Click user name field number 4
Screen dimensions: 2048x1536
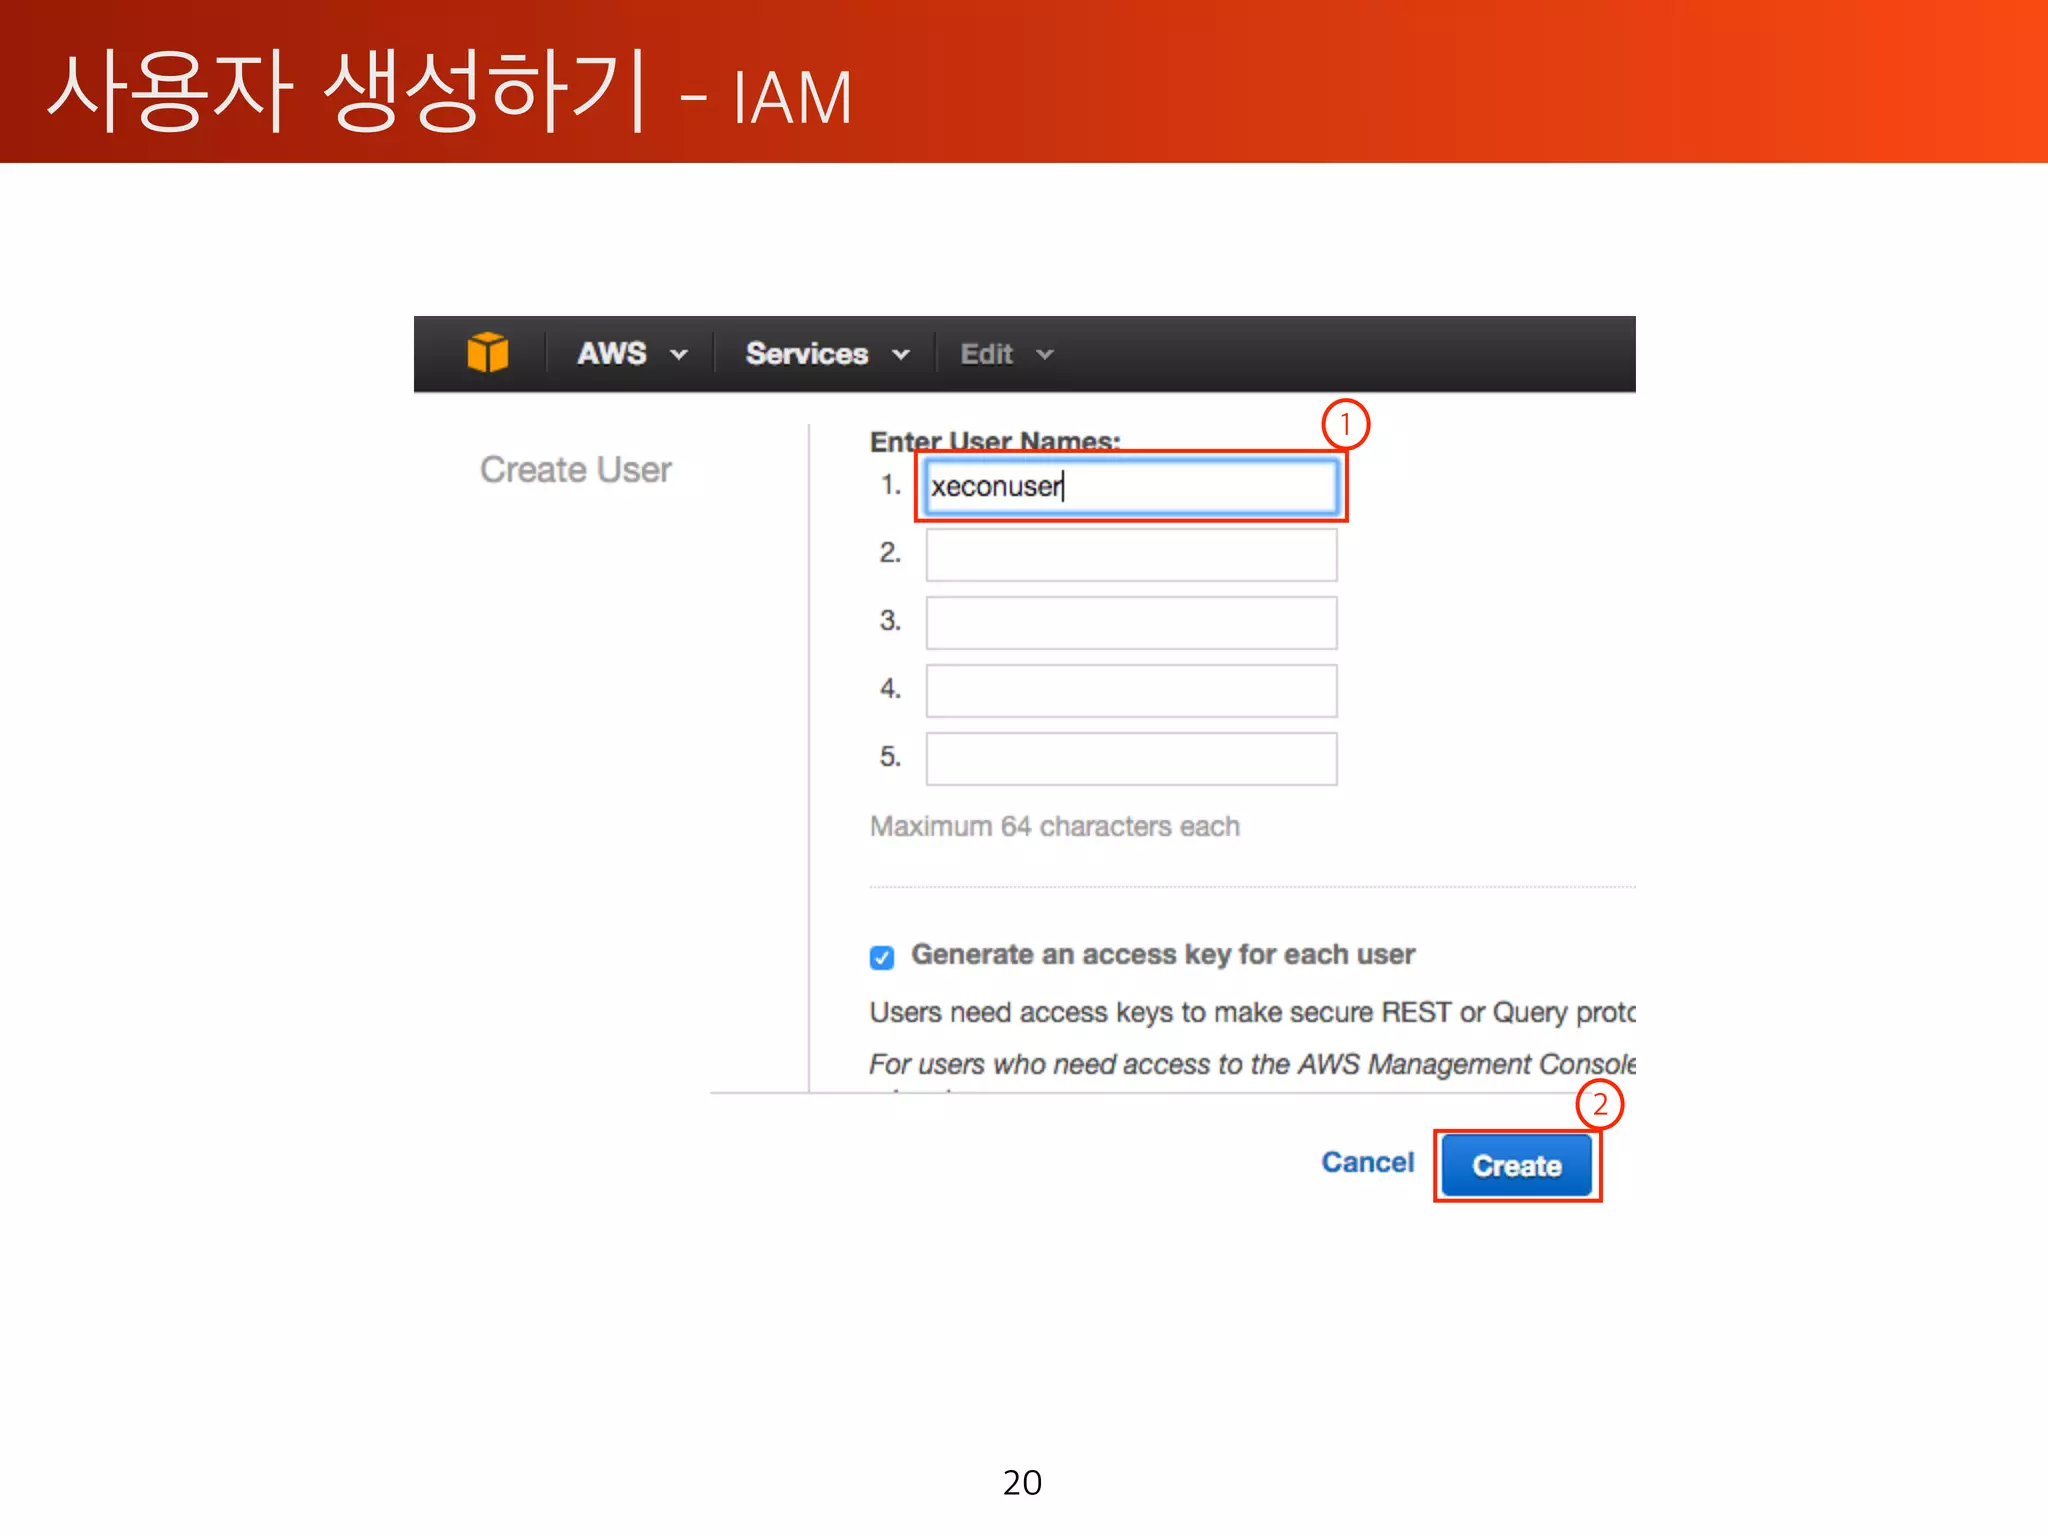[x=1131, y=690]
